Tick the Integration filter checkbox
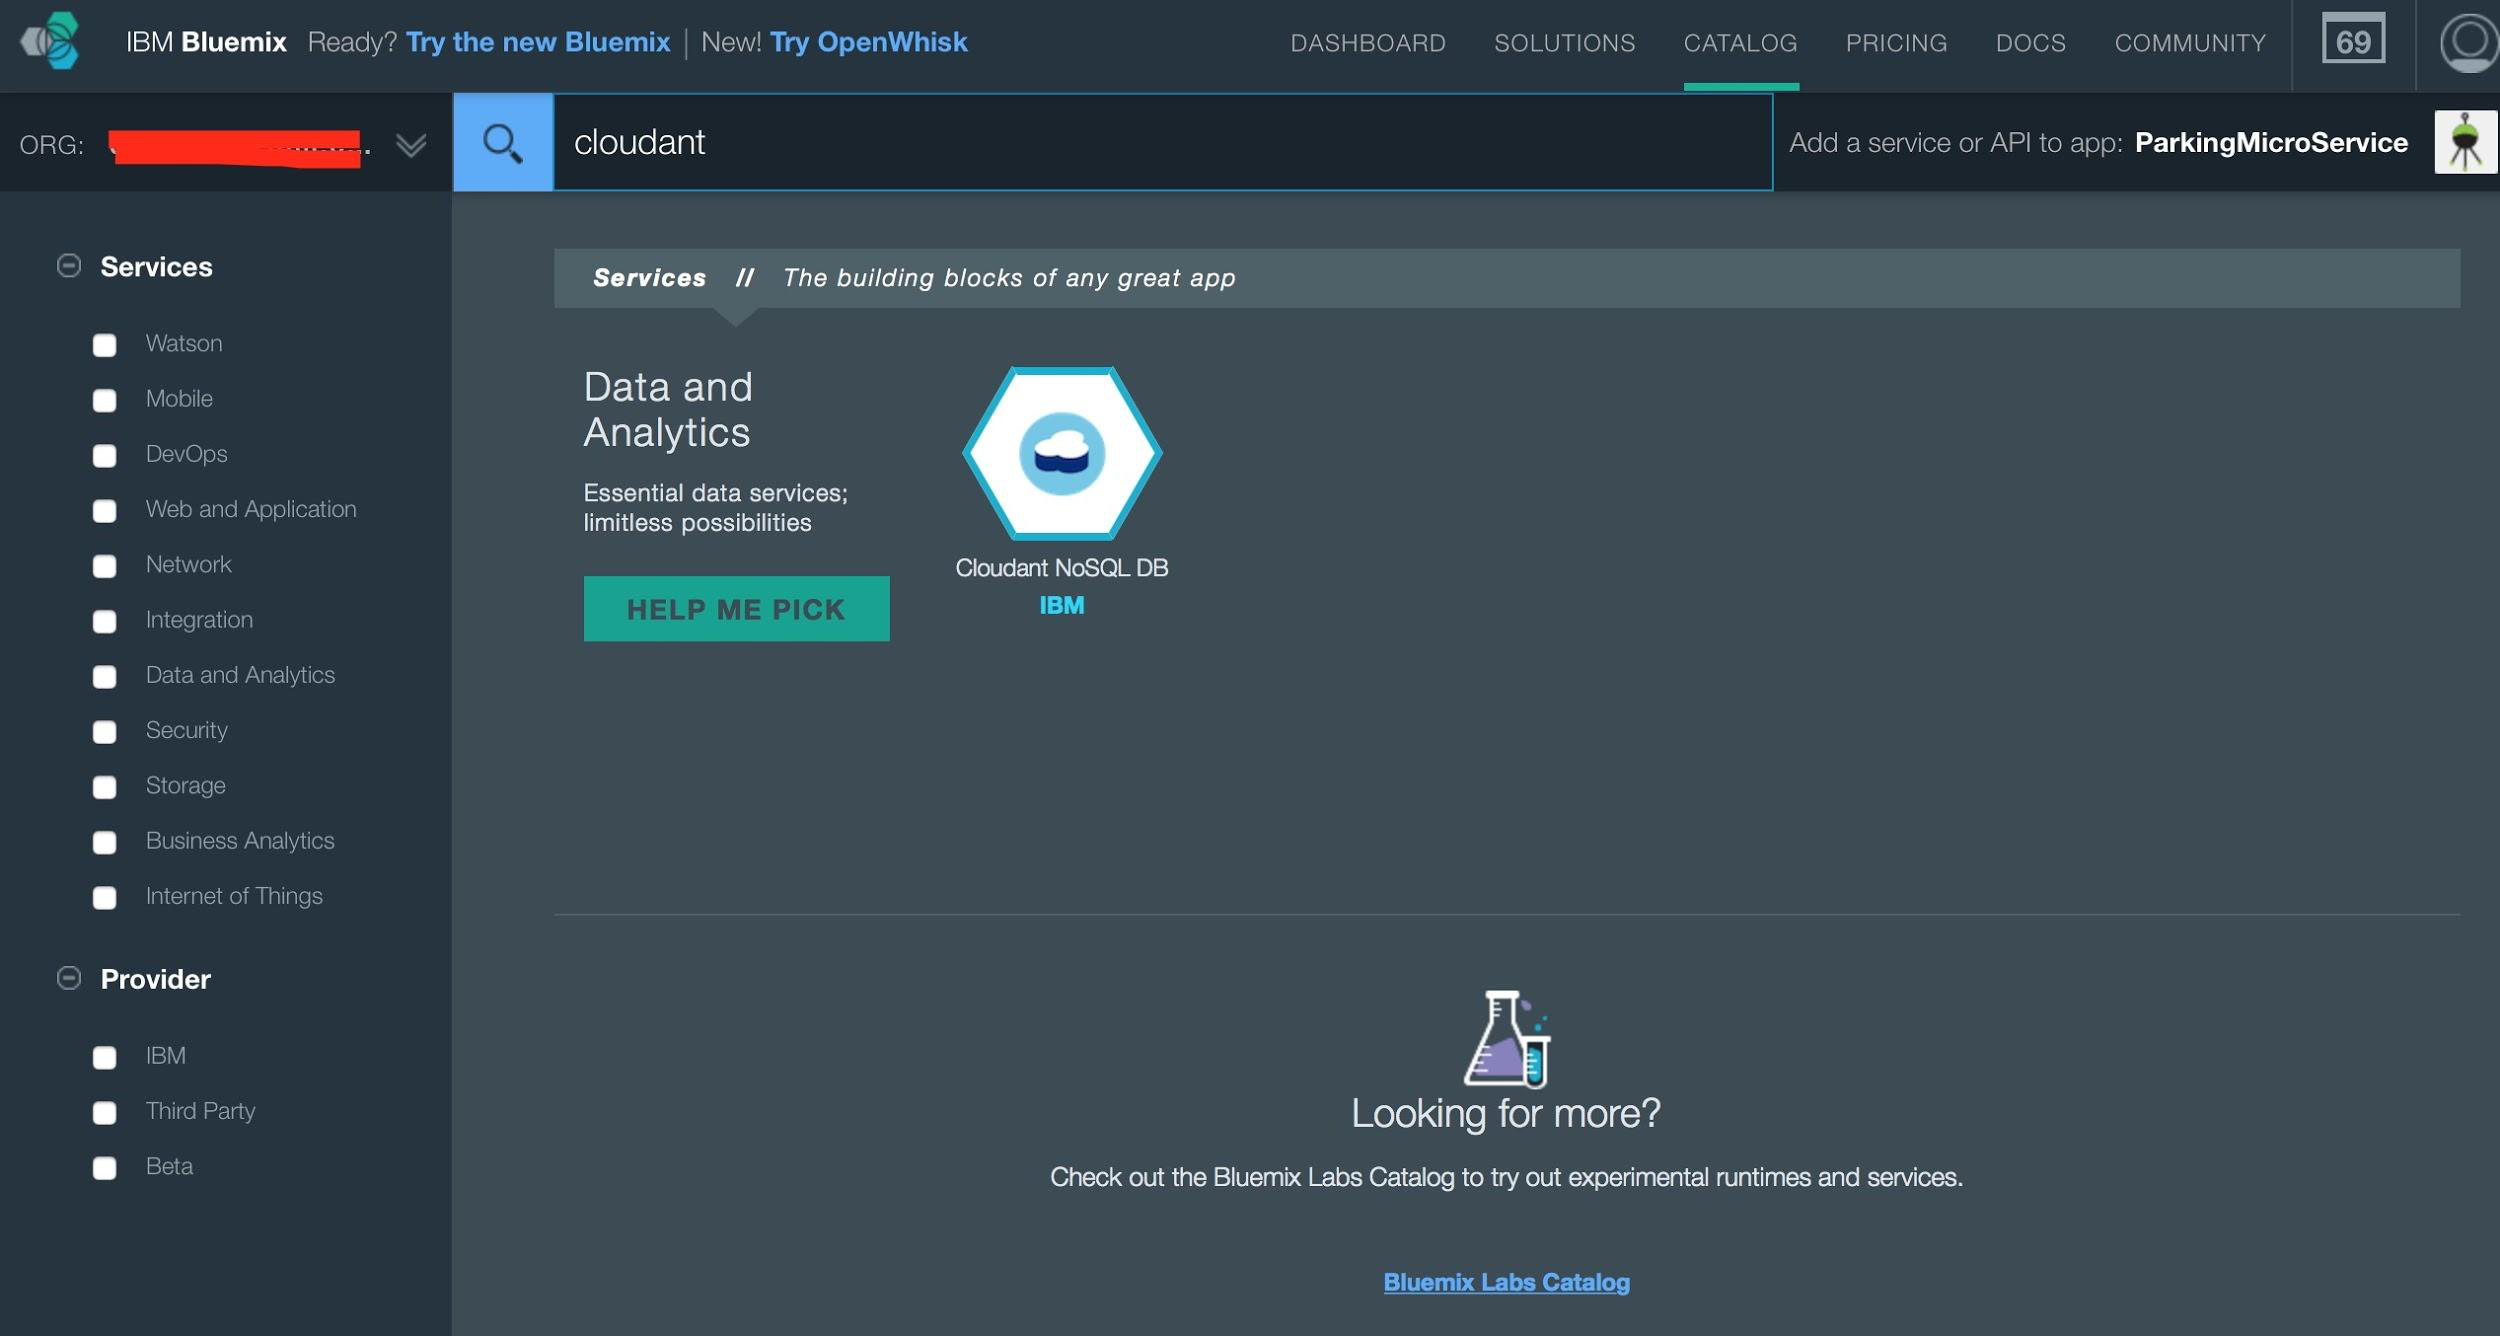 tap(104, 621)
